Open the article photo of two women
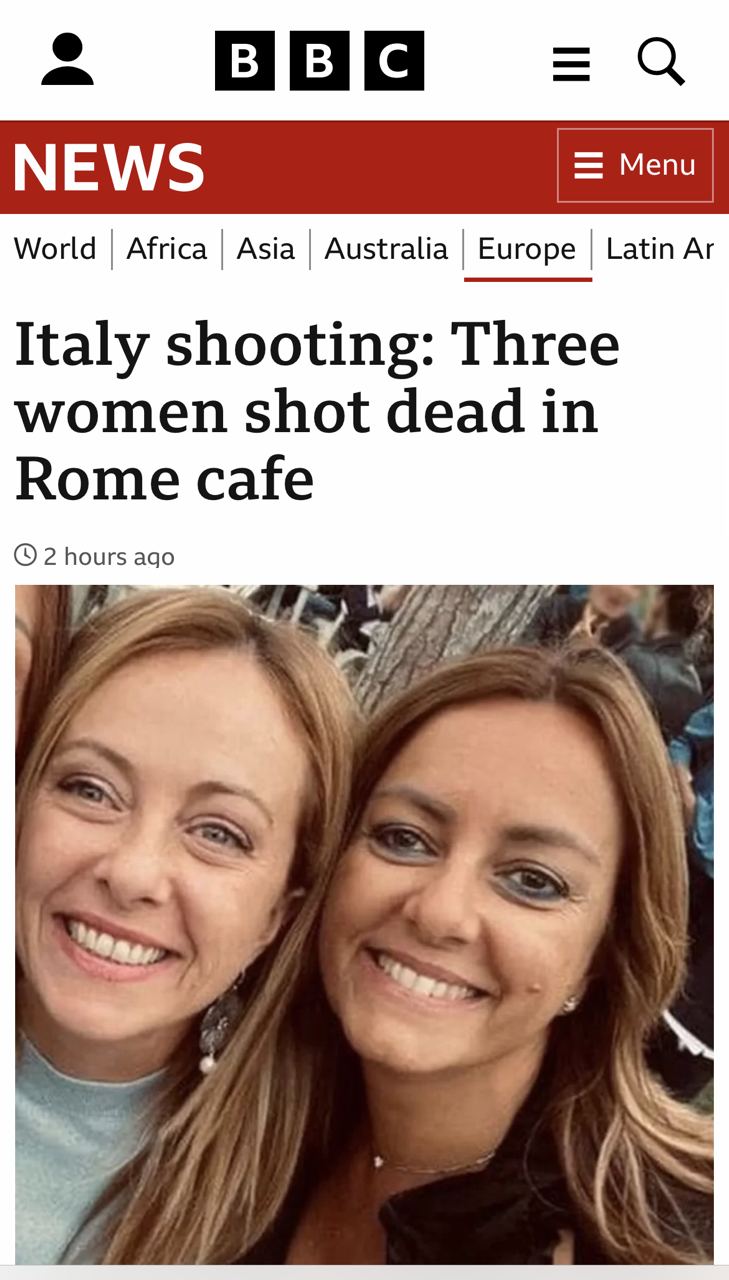 364,924
